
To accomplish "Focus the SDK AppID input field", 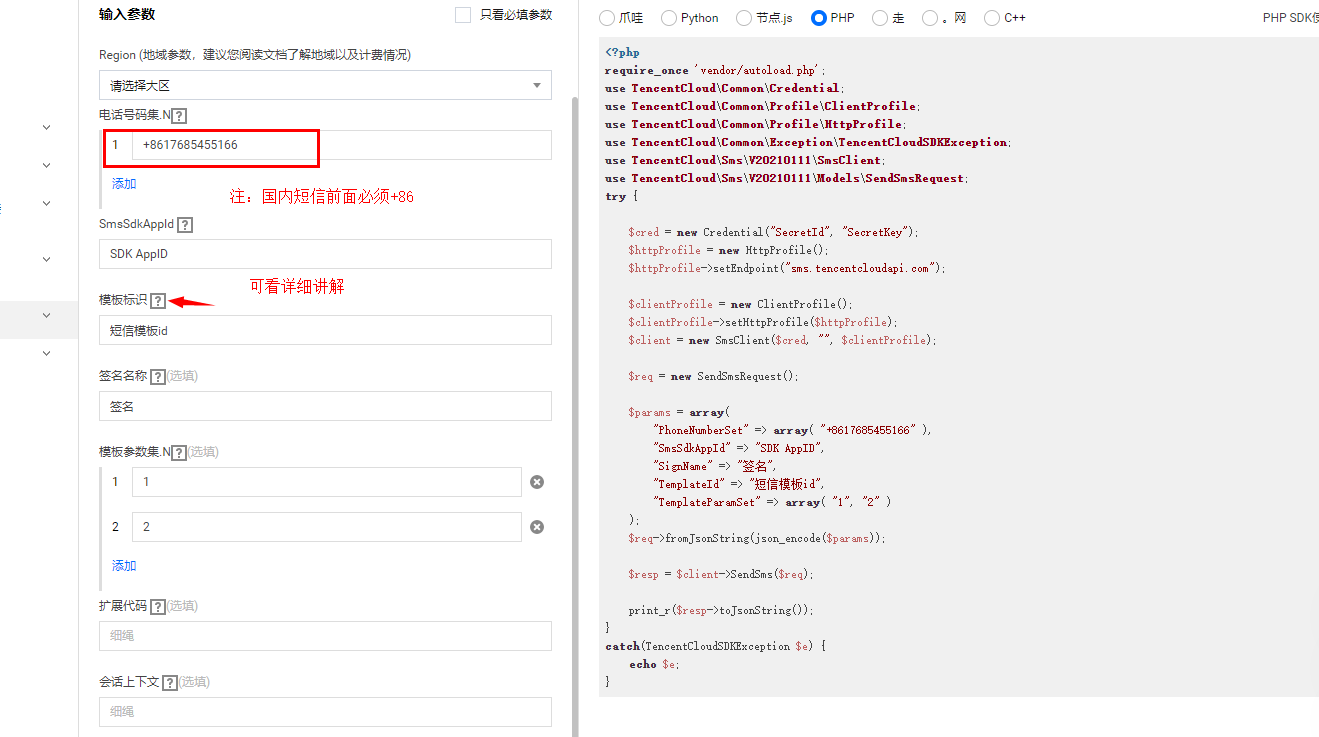I will (325, 254).
